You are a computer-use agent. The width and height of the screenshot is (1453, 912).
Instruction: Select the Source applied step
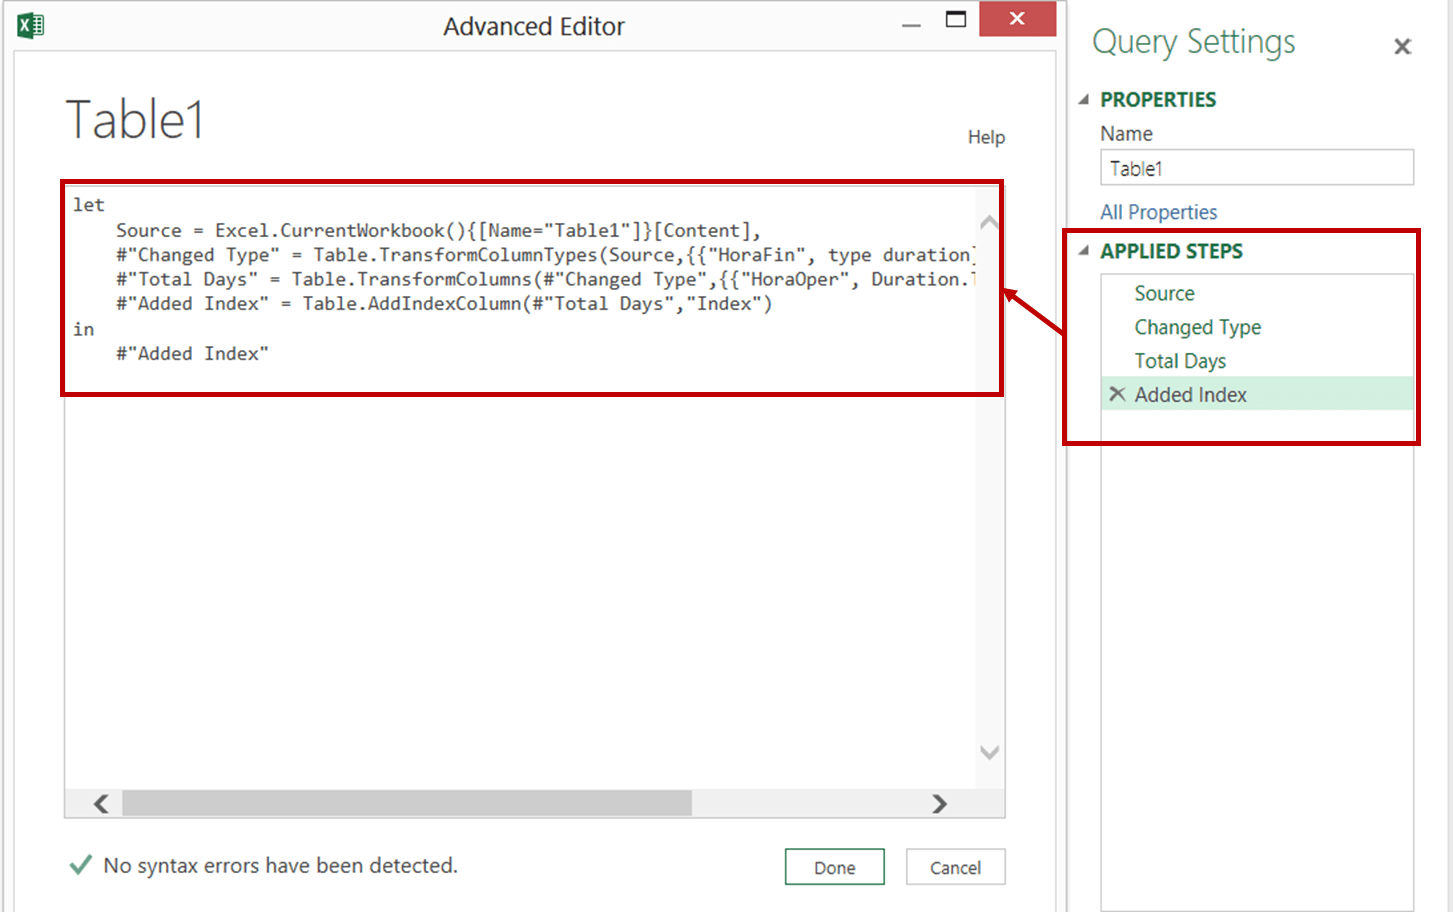1164,293
